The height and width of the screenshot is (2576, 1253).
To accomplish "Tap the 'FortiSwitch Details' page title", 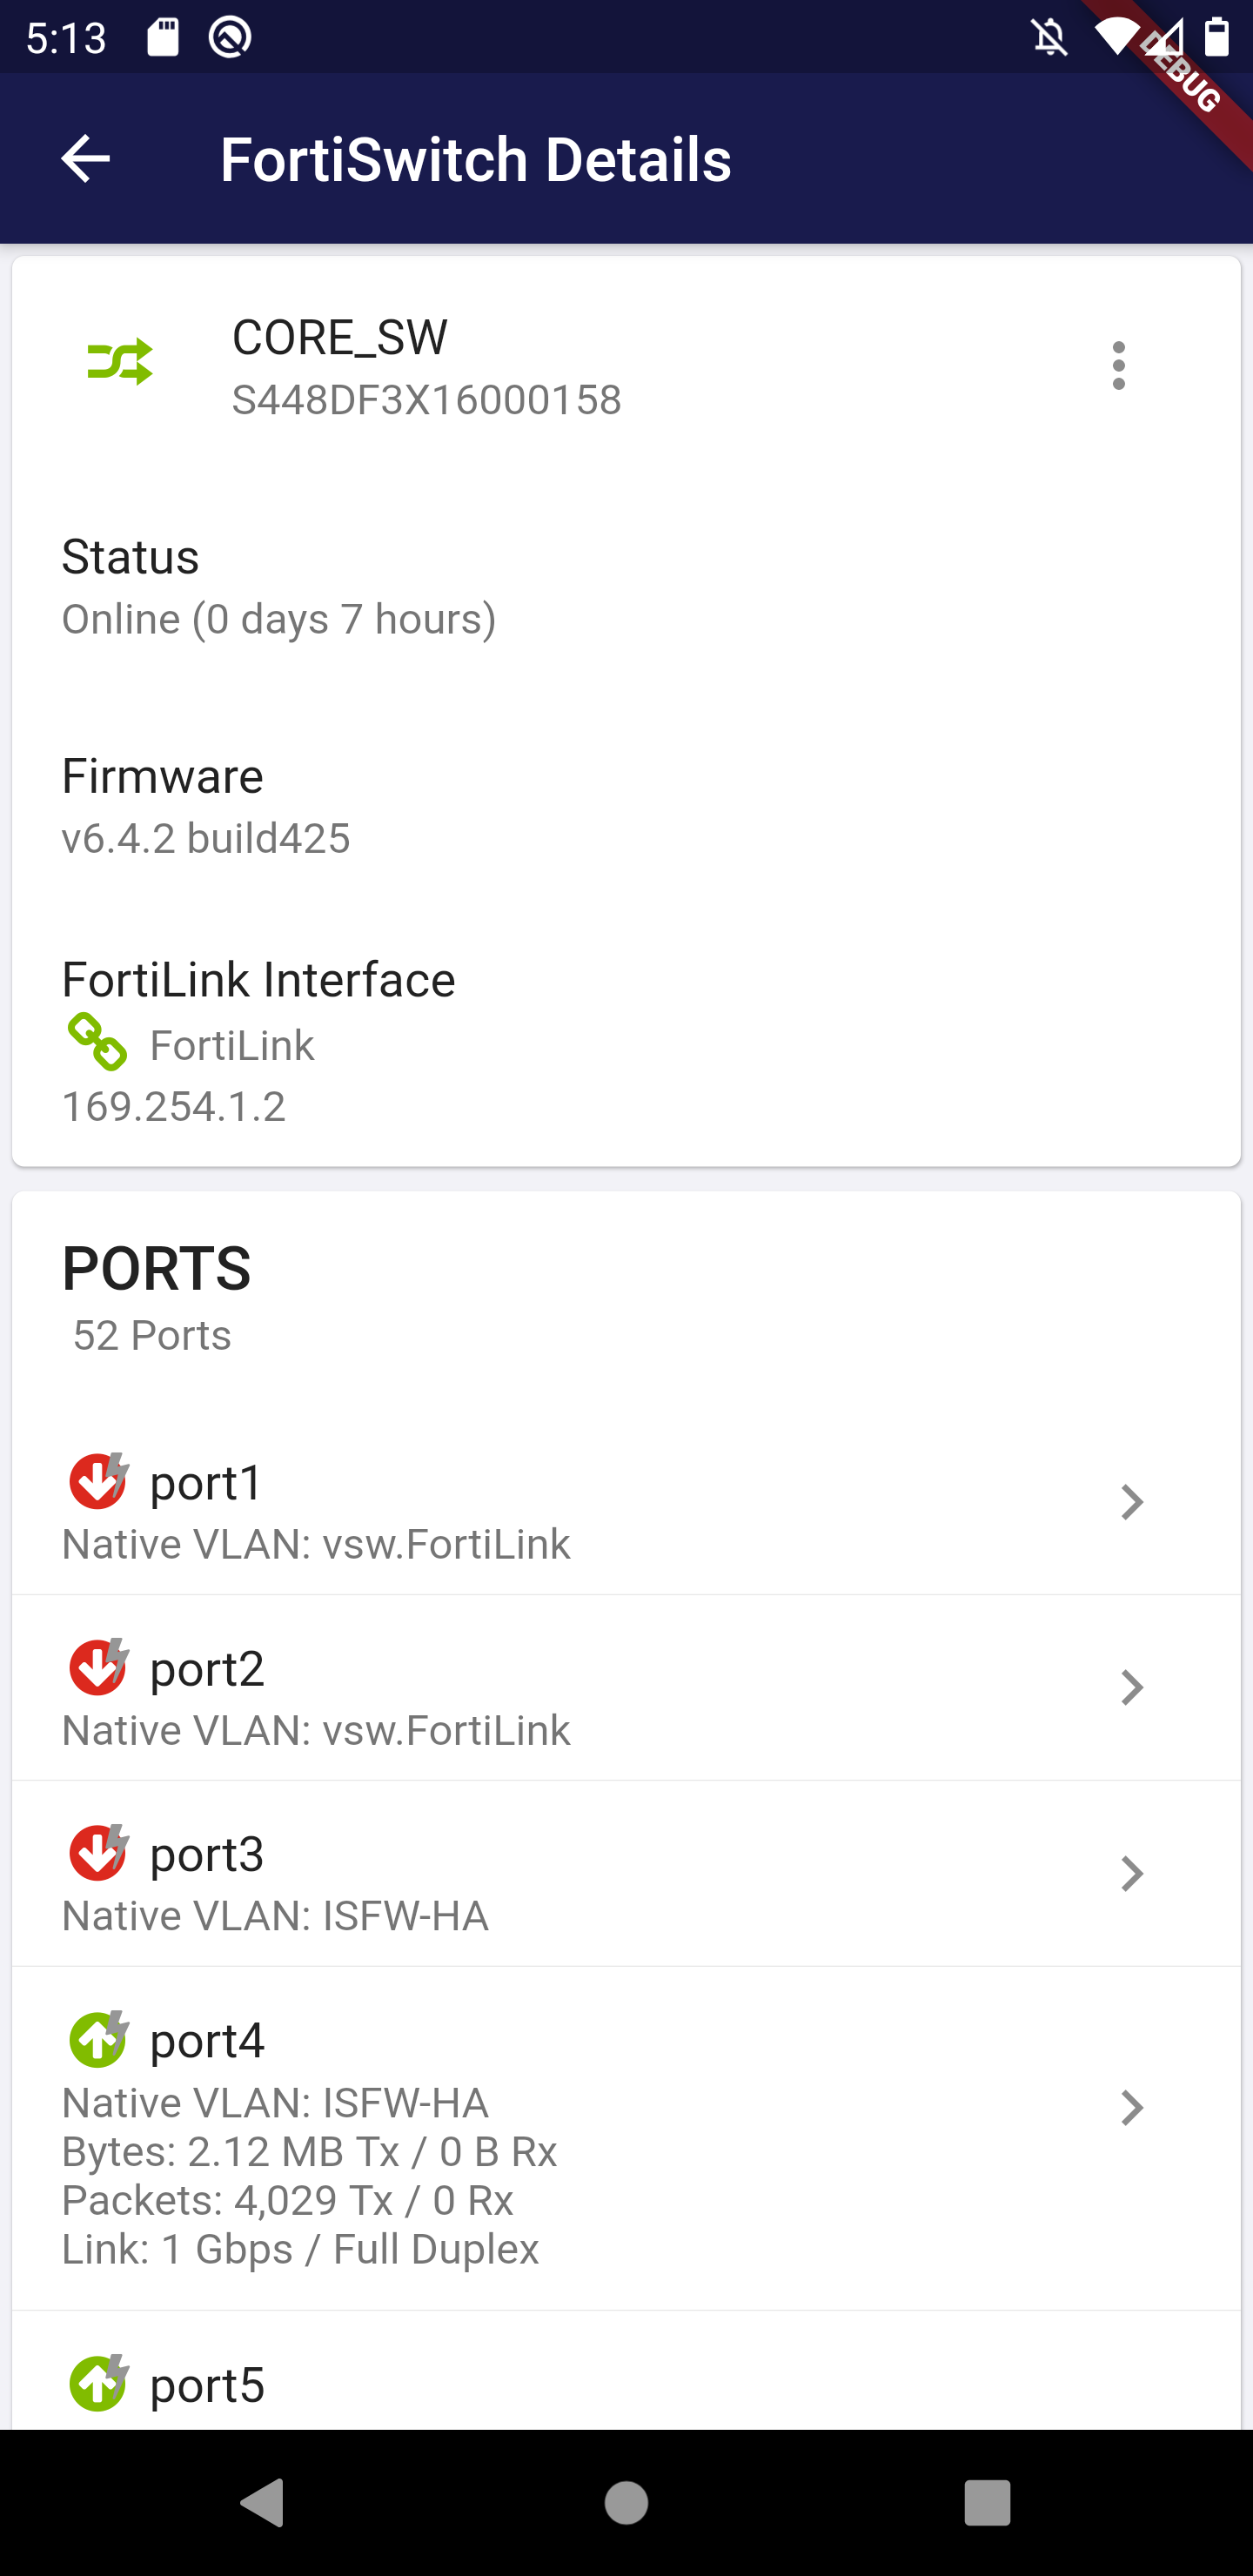I will pyautogui.click(x=476, y=160).
